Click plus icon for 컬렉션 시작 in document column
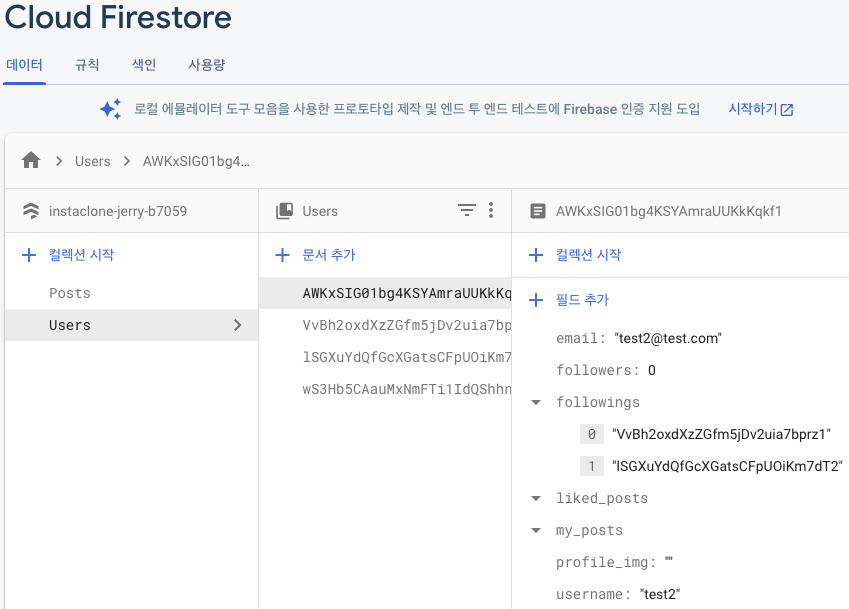This screenshot has width=849, height=609. [536, 255]
